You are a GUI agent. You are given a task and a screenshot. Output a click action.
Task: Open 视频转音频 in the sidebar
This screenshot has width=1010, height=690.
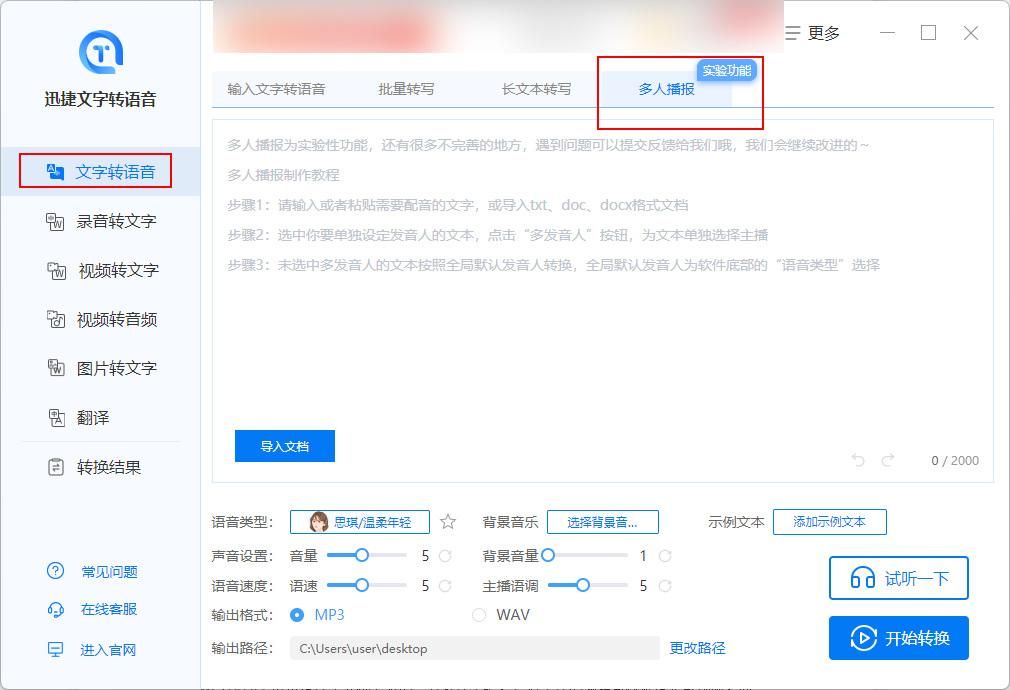[100, 320]
